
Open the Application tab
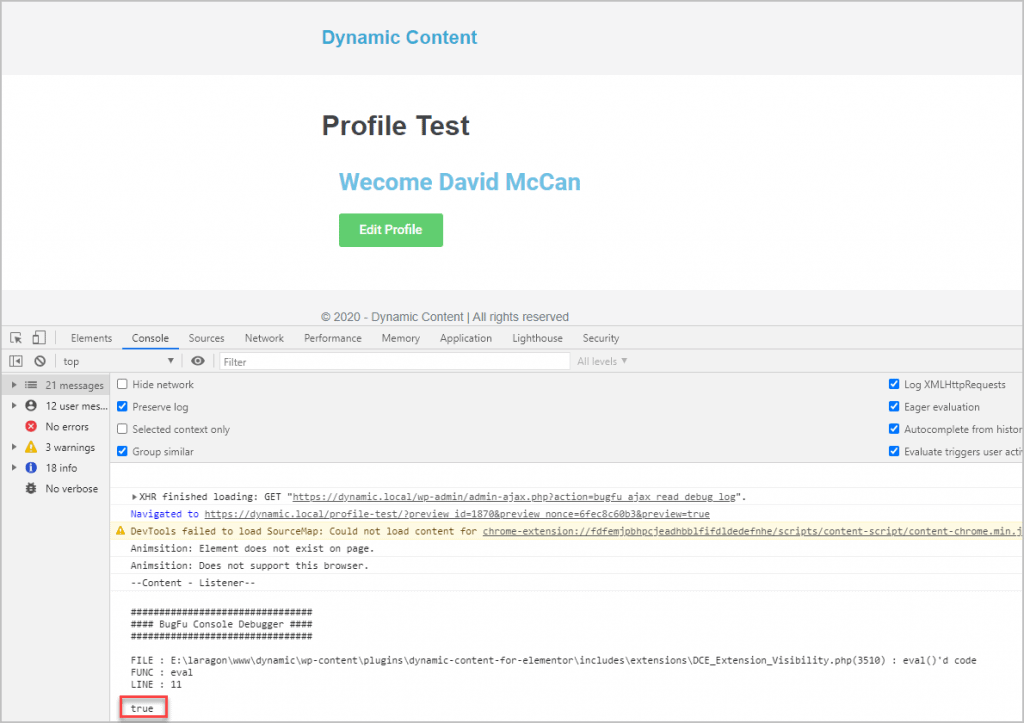tap(466, 338)
